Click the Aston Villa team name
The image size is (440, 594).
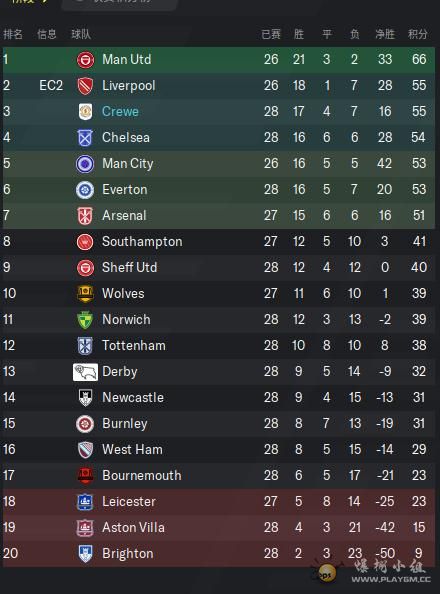click(133, 527)
